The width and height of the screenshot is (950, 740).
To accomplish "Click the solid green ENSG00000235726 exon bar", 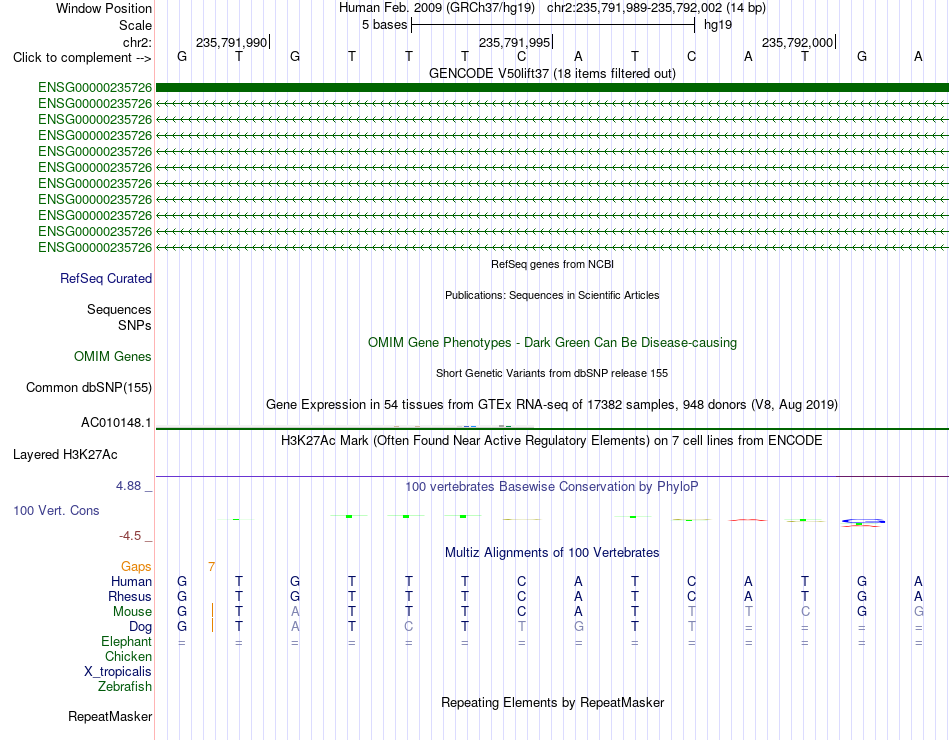I will point(552,88).
